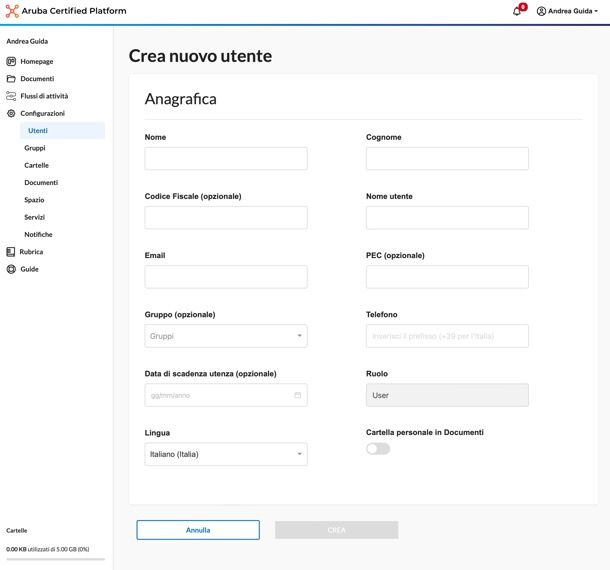Select Utenti submenu item
The width and height of the screenshot is (610, 570).
click(62, 131)
